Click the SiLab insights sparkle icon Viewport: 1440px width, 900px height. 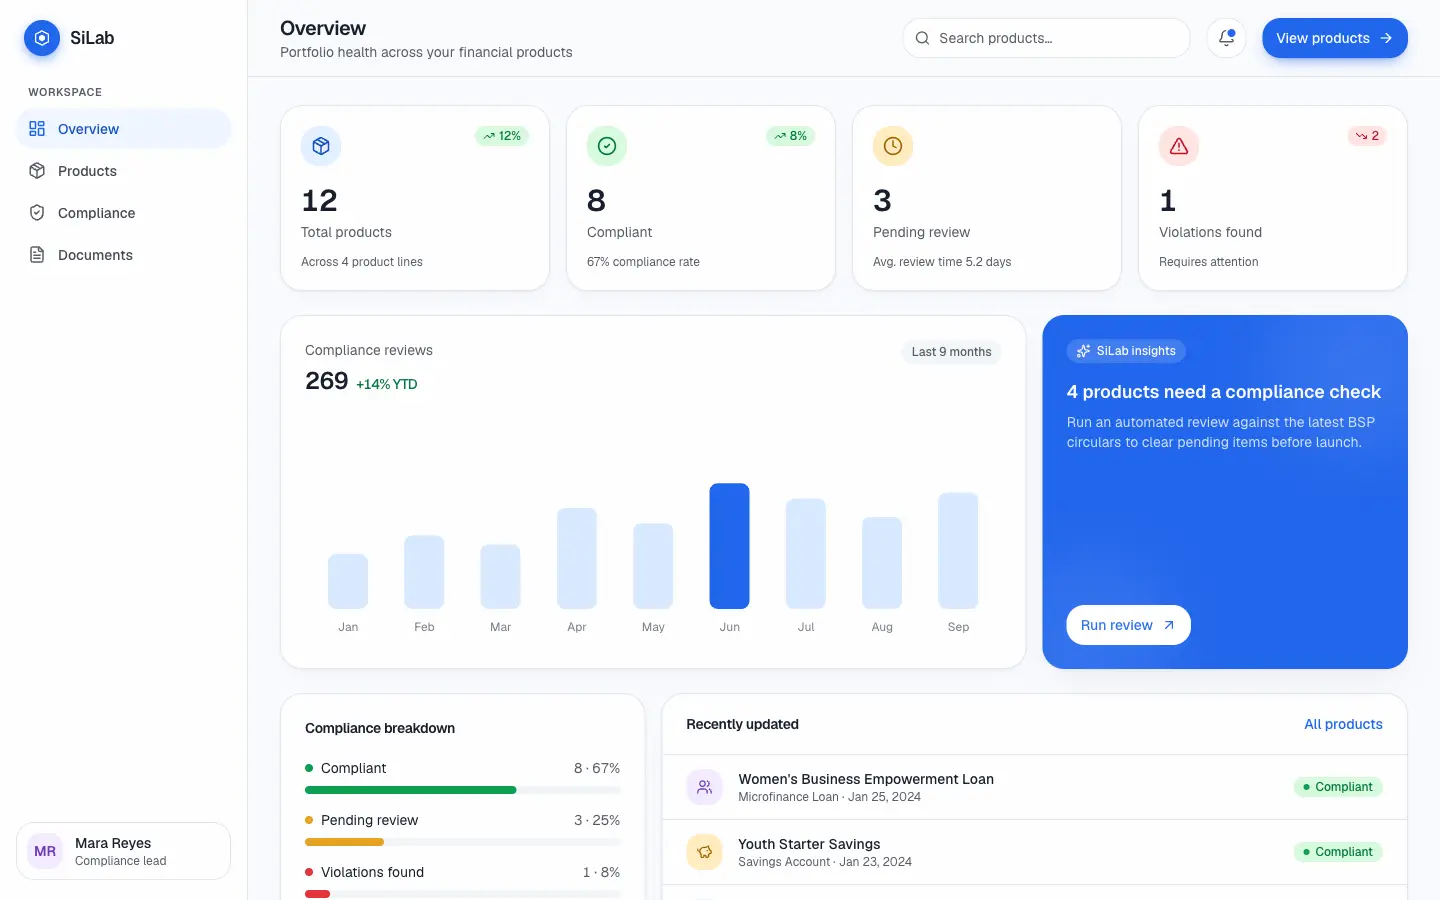(x=1083, y=351)
